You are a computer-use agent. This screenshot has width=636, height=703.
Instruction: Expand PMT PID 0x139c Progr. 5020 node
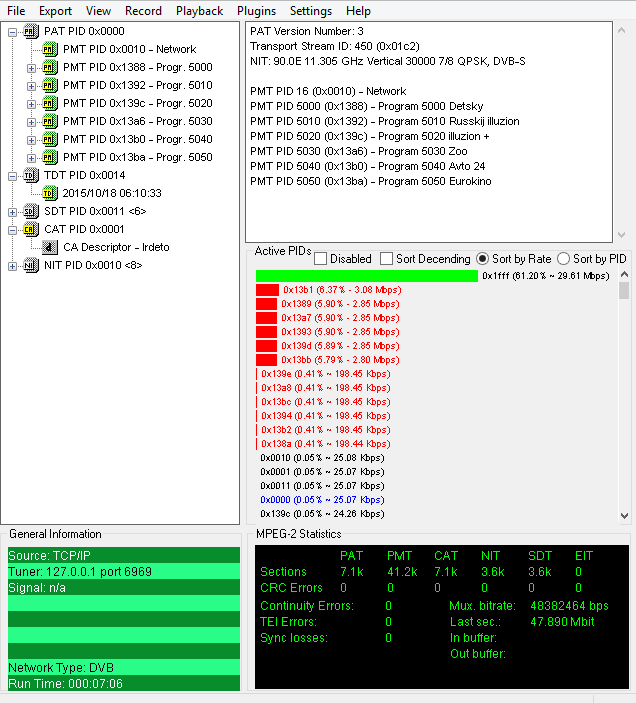31,104
